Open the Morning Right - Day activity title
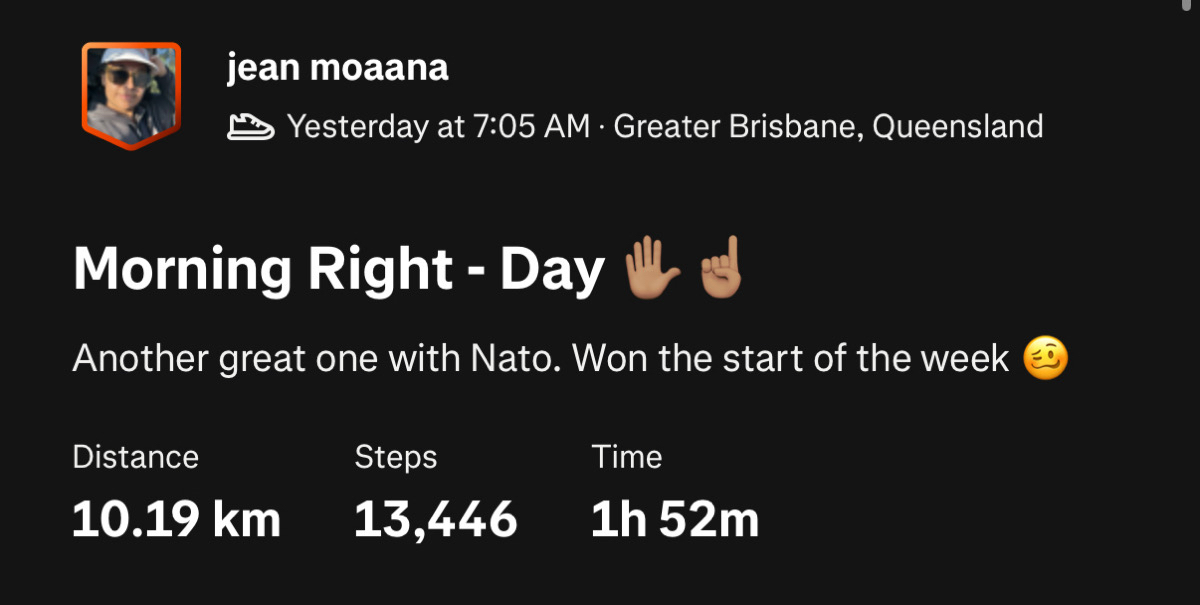The width and height of the screenshot is (1200, 605). (339, 268)
